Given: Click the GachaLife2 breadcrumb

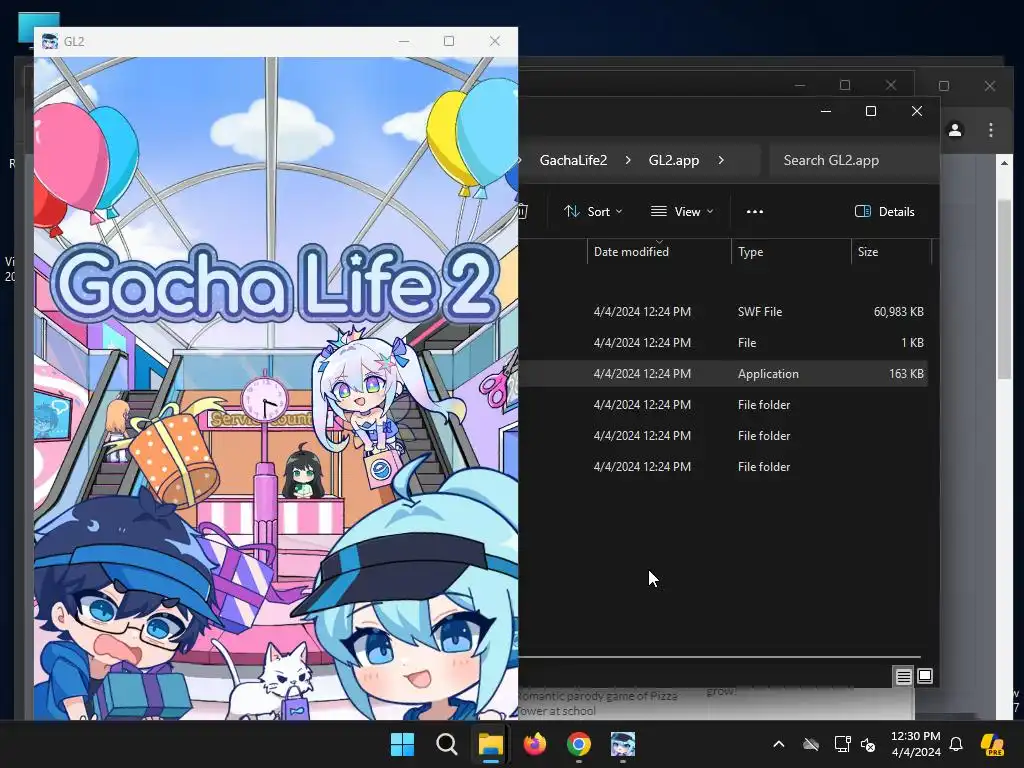Looking at the screenshot, I should tap(573, 160).
